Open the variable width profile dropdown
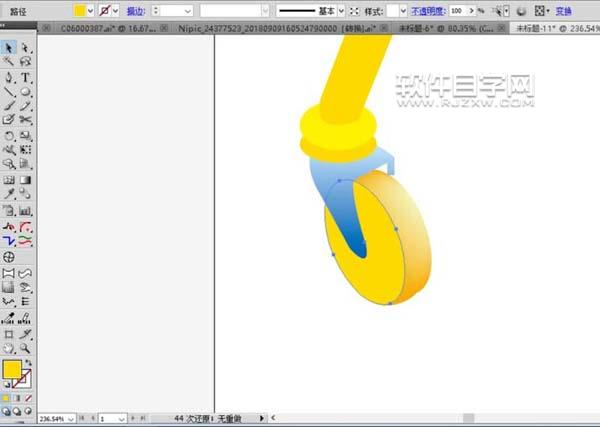 266,11
